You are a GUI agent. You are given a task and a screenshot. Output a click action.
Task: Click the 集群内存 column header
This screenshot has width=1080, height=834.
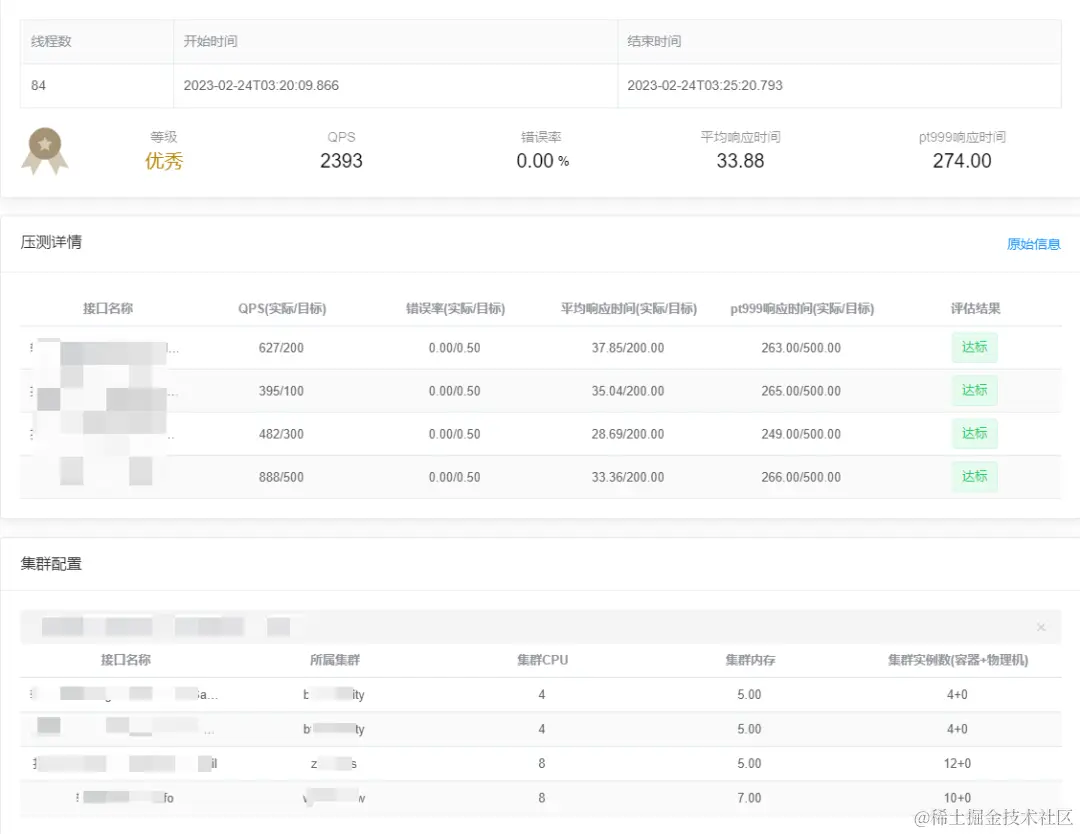click(x=750, y=660)
